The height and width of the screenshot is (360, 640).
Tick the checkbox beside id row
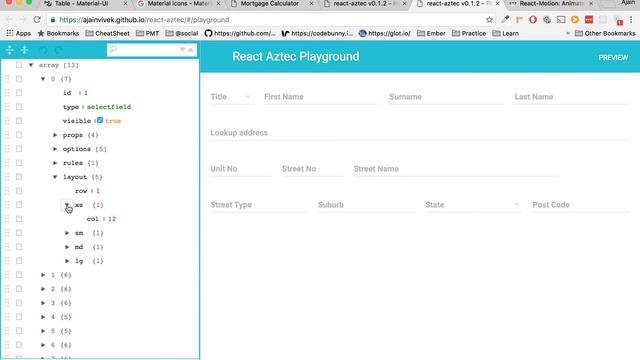pyautogui.click(x=19, y=93)
